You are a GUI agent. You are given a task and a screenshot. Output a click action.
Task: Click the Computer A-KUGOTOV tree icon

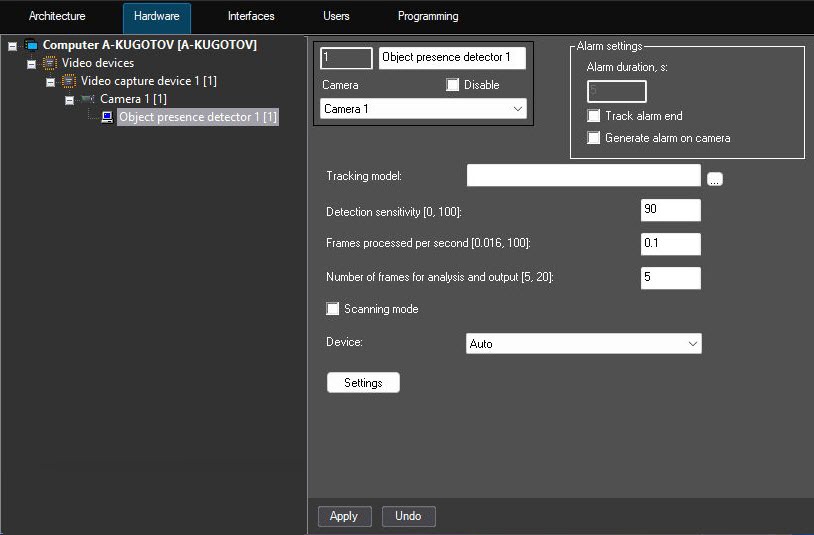[x=31, y=45]
